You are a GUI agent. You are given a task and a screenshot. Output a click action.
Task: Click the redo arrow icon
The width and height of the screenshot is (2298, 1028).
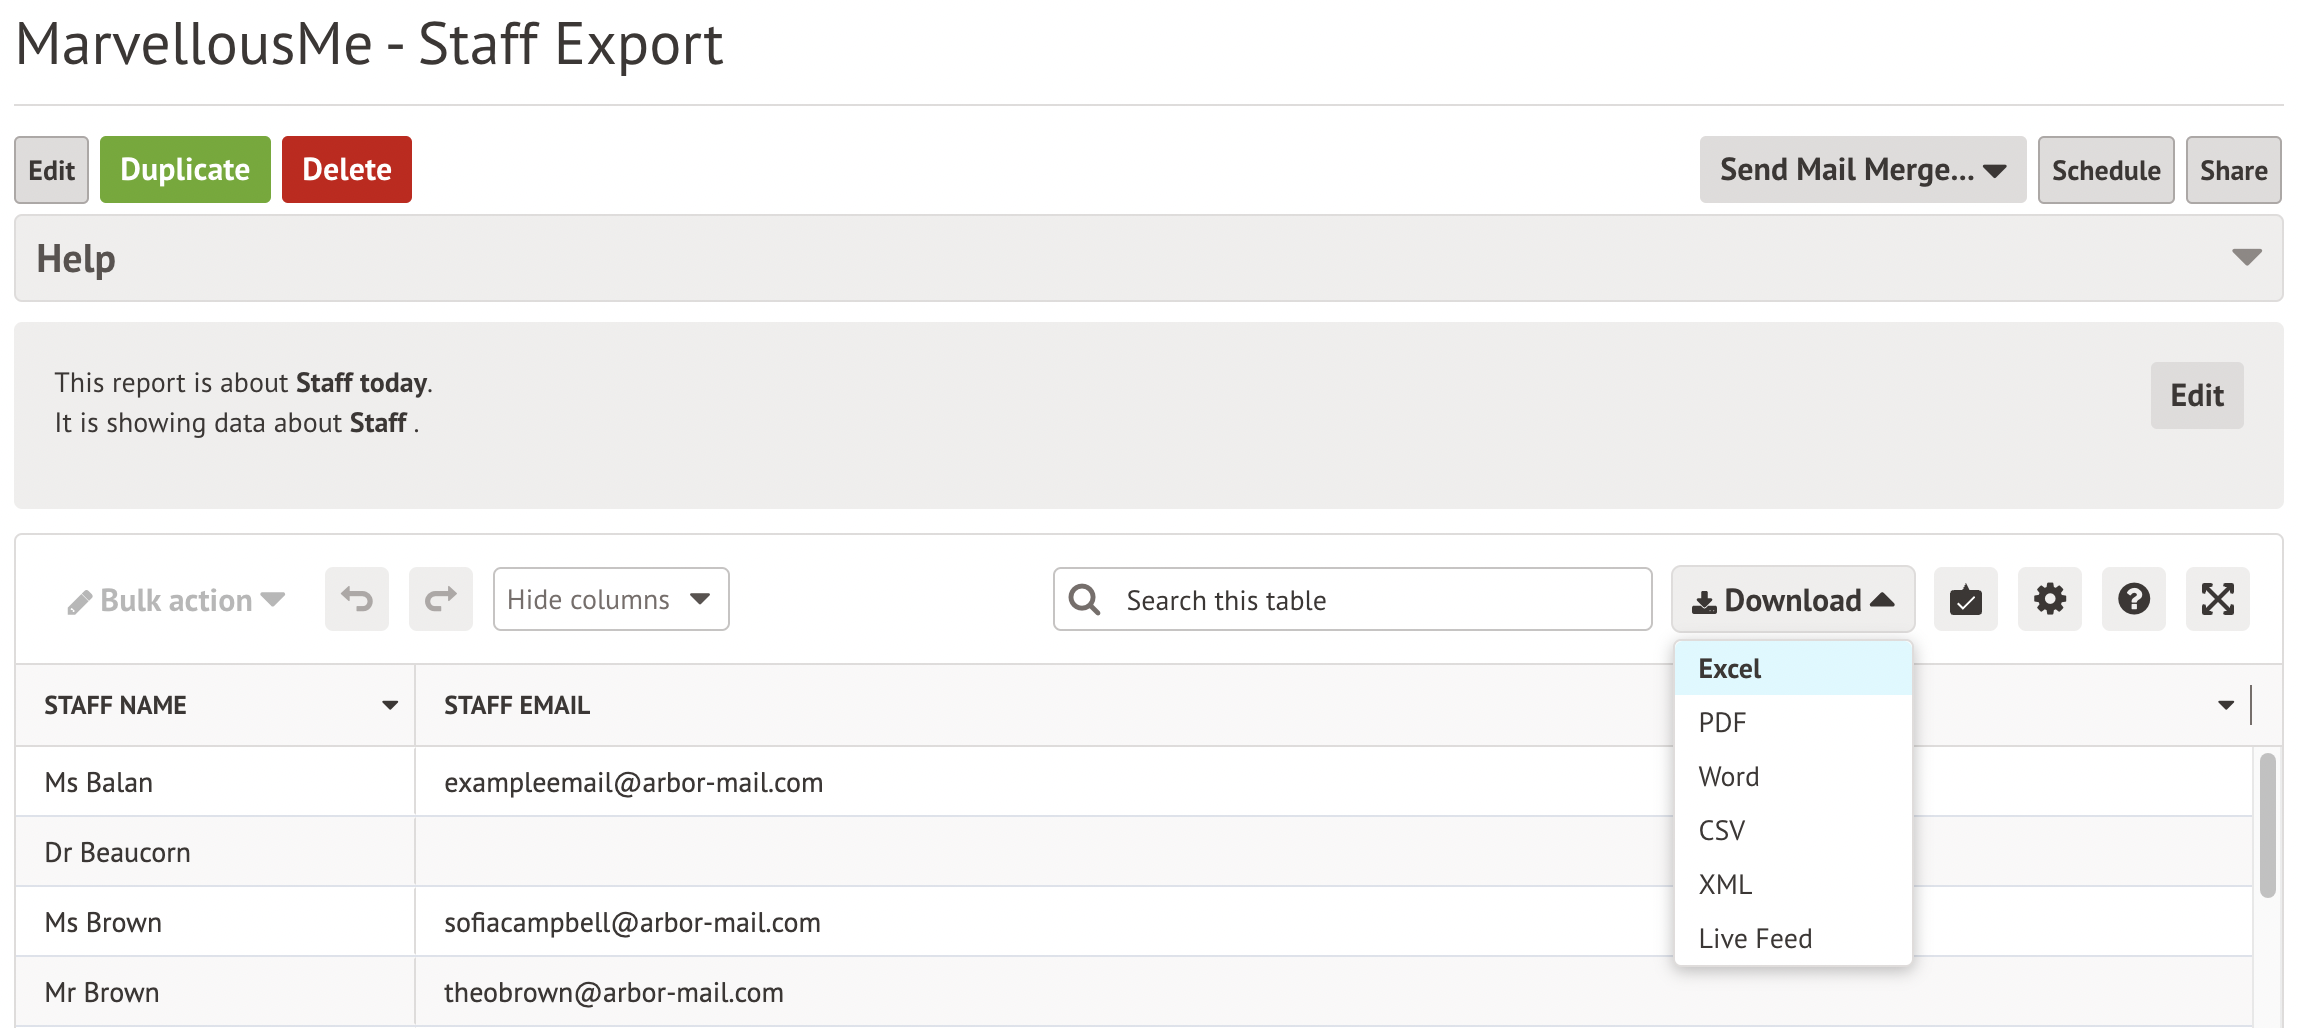click(x=440, y=599)
